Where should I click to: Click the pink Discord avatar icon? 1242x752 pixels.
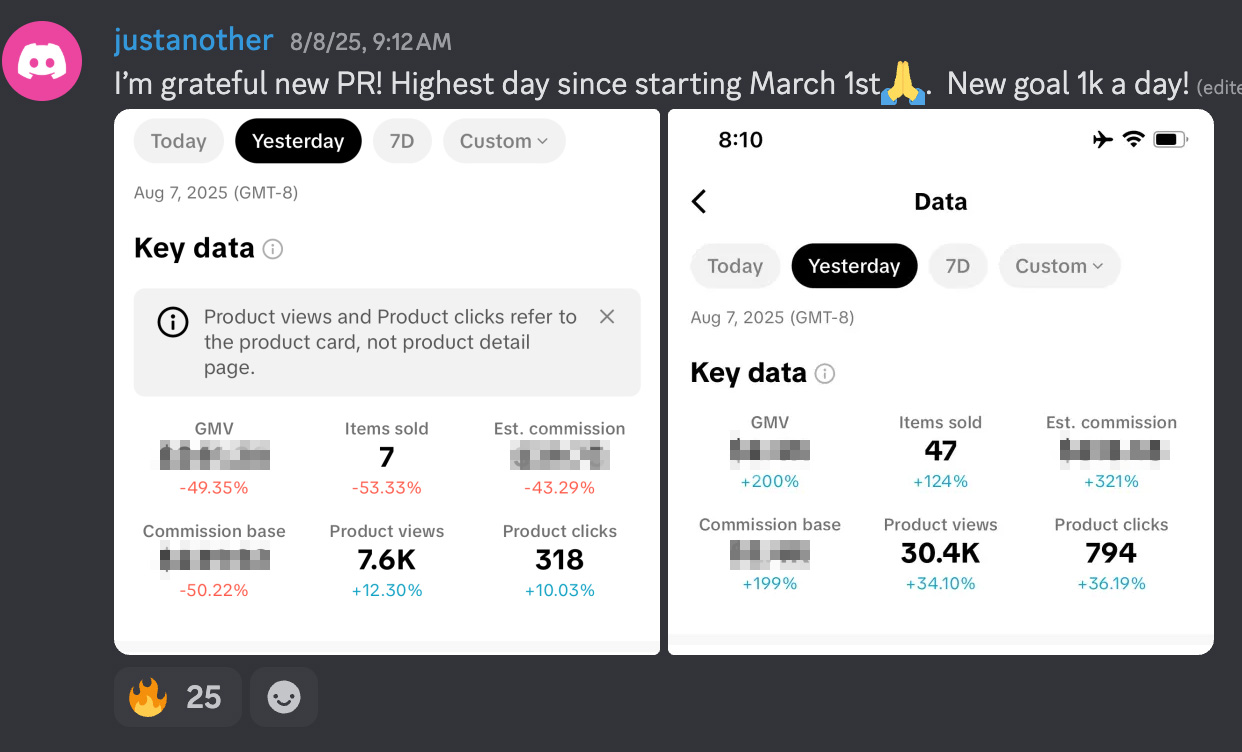click(x=42, y=60)
